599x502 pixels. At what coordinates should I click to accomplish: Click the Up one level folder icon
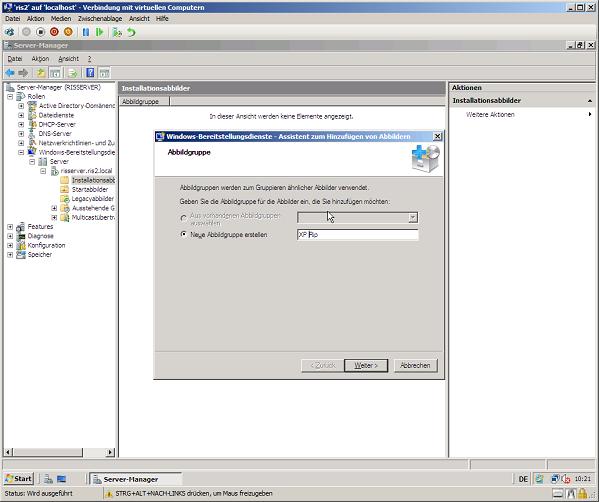point(40,73)
